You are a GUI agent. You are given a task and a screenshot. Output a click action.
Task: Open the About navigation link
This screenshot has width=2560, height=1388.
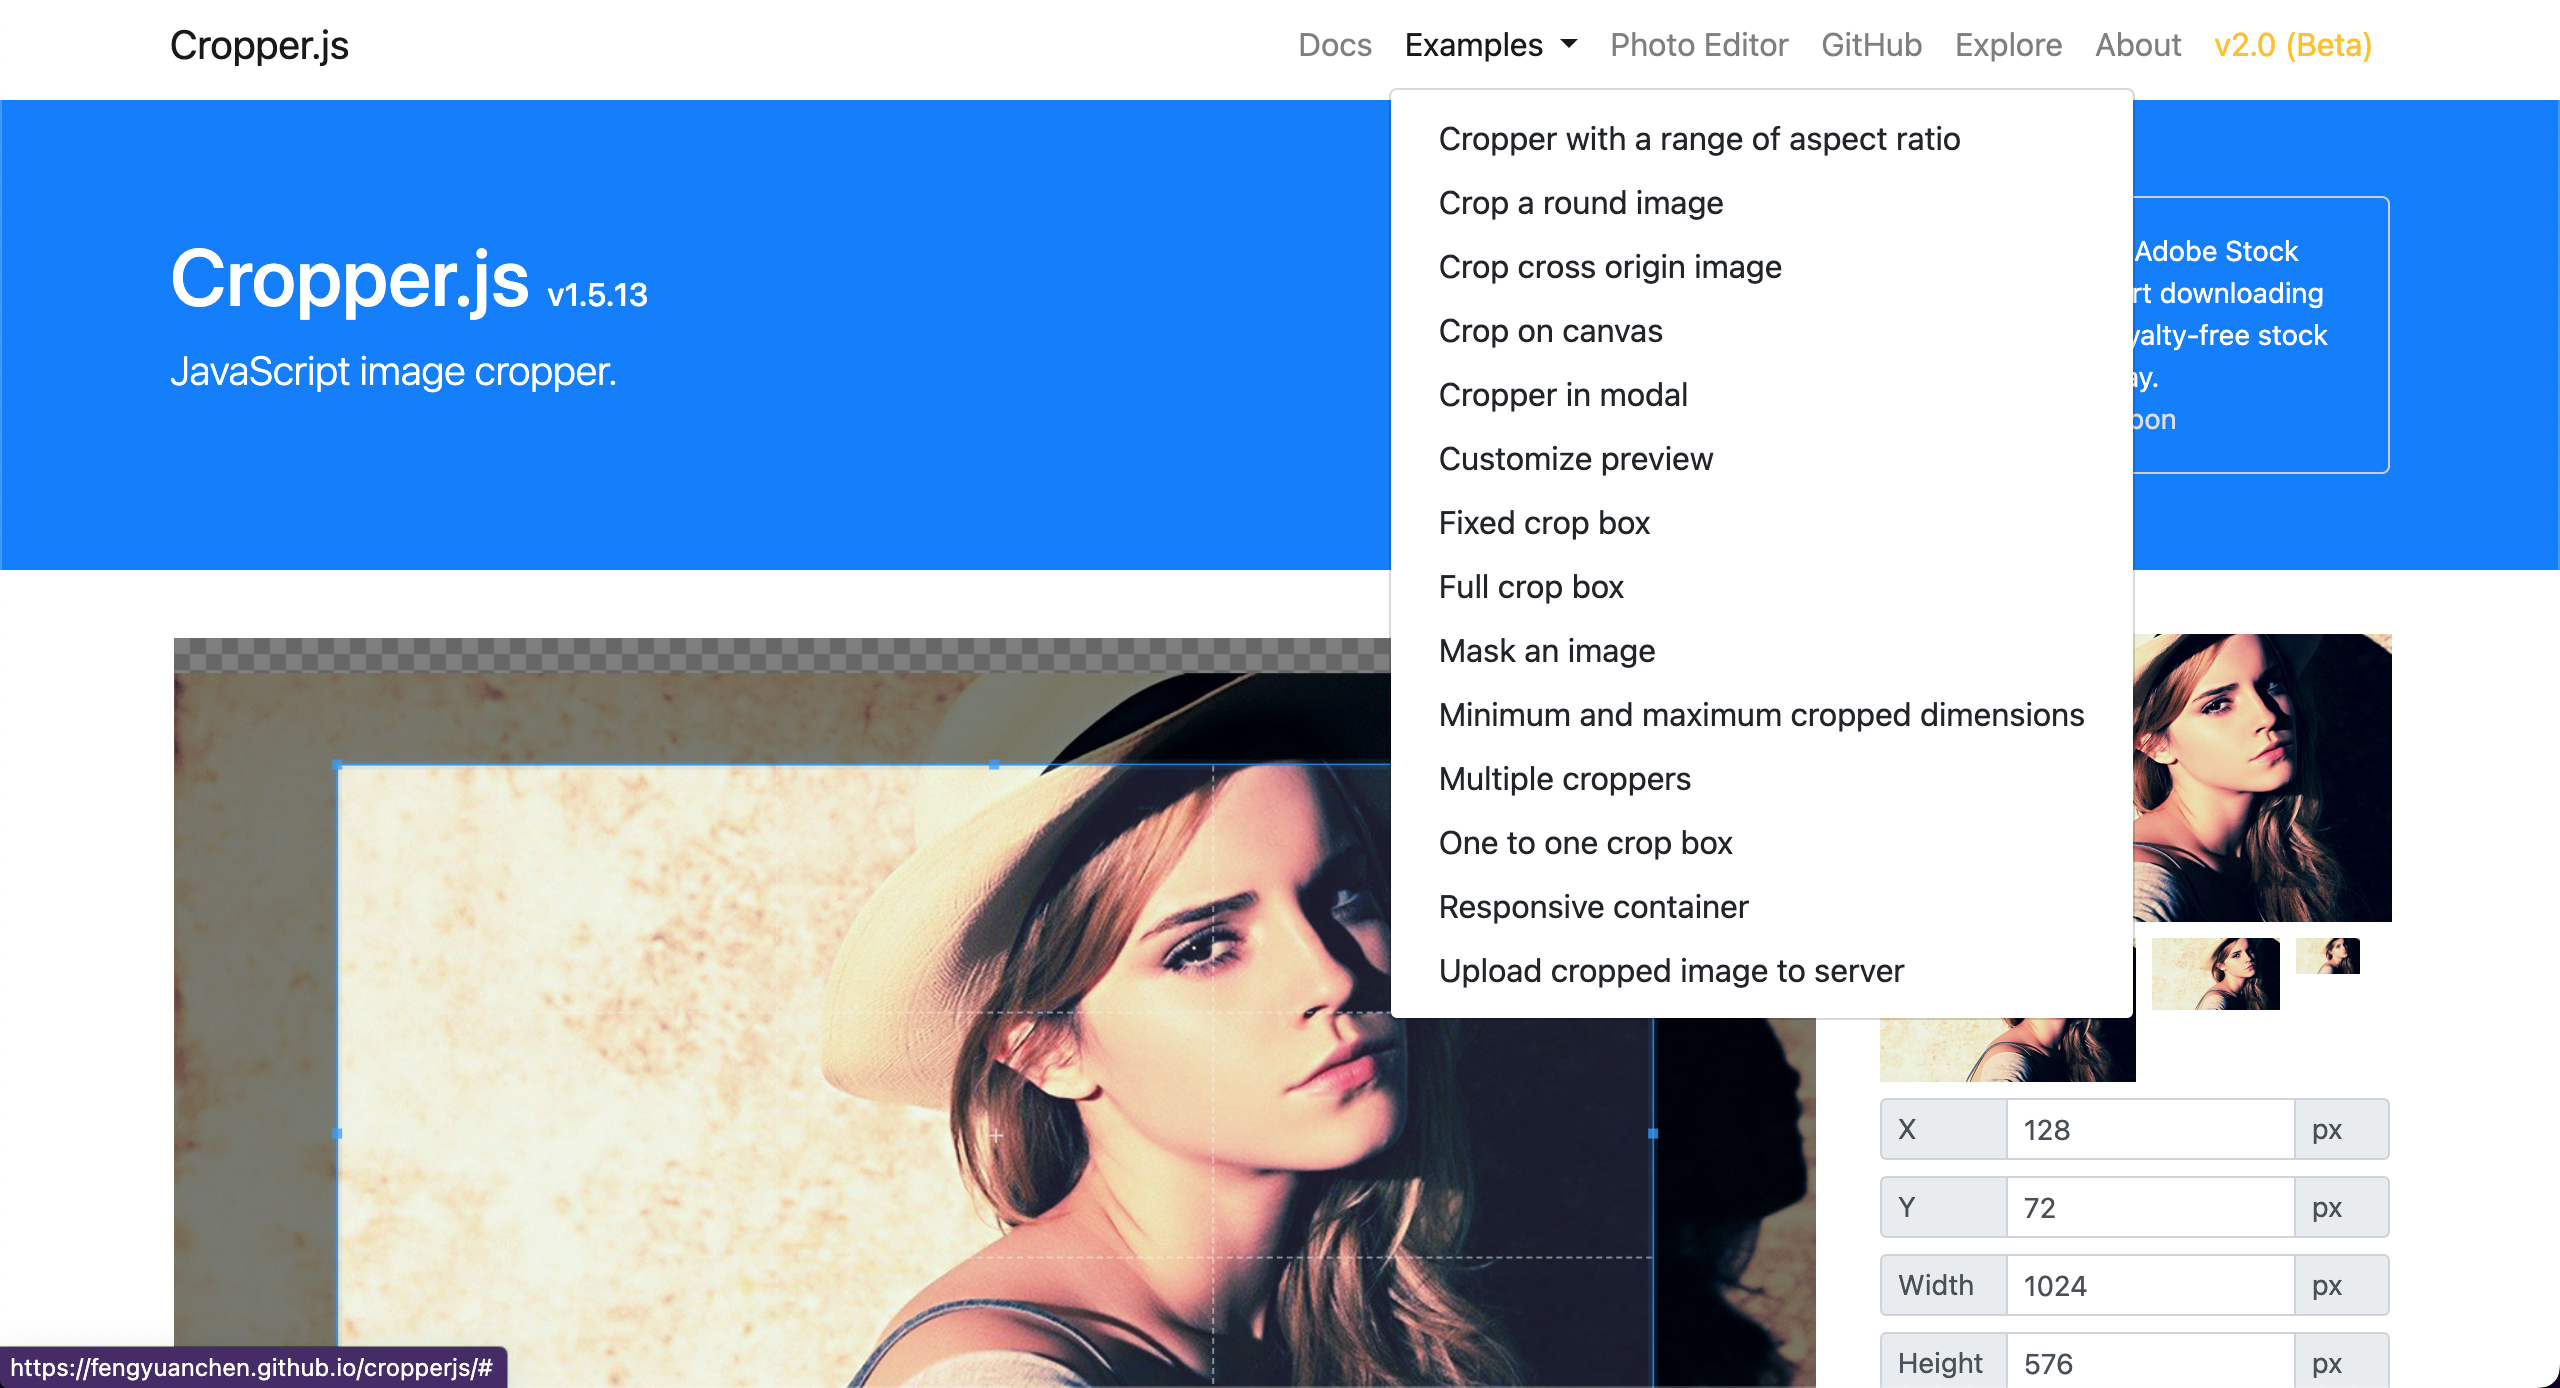click(2138, 45)
